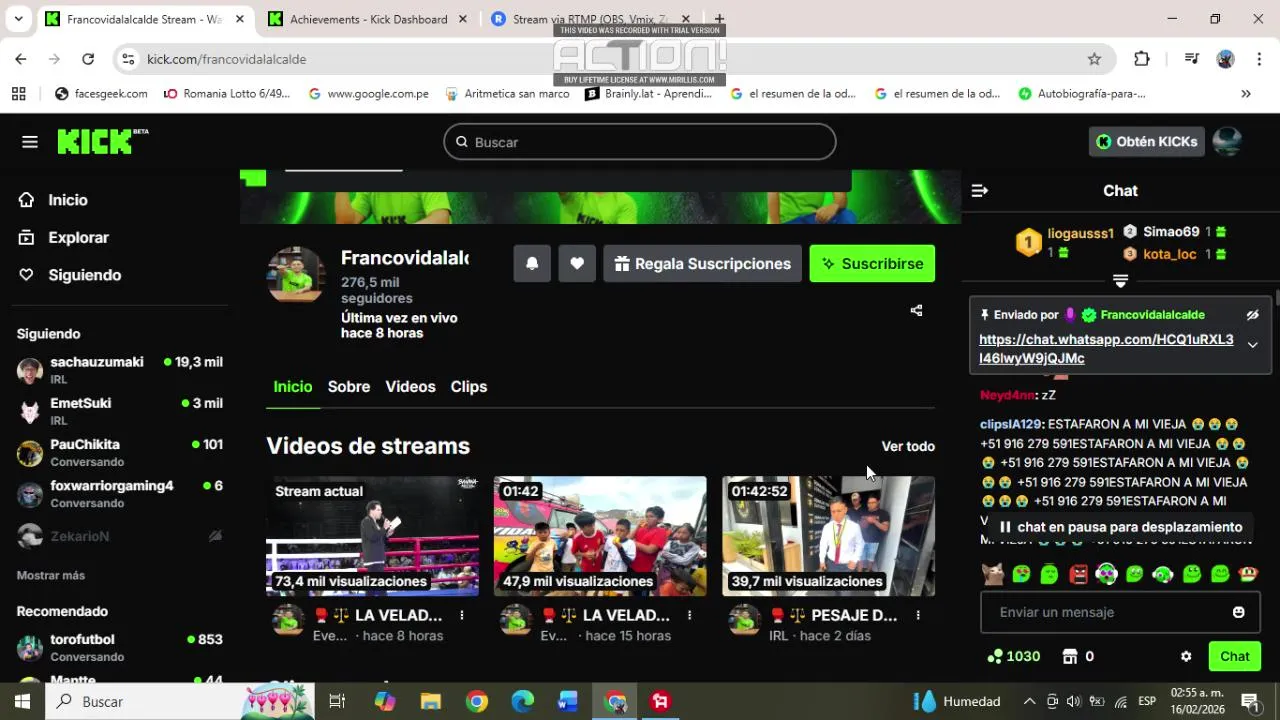Open the Clips tab
This screenshot has height=720, width=1280.
coord(469,386)
